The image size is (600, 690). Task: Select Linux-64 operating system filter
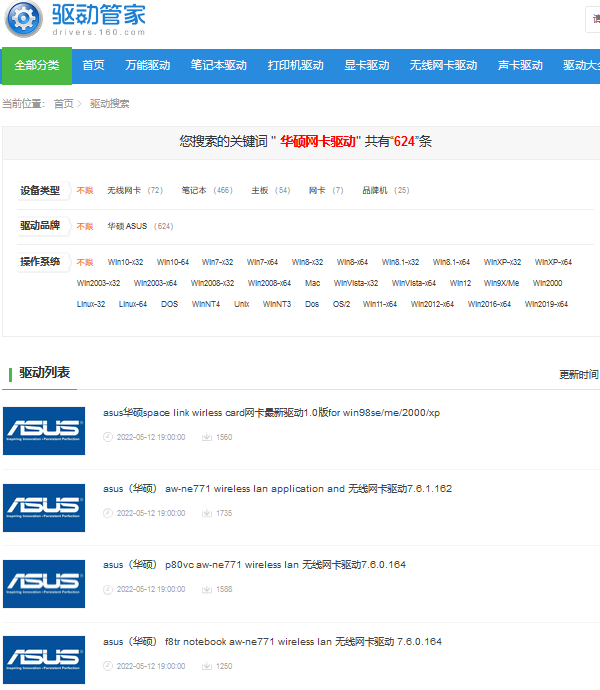click(132, 304)
